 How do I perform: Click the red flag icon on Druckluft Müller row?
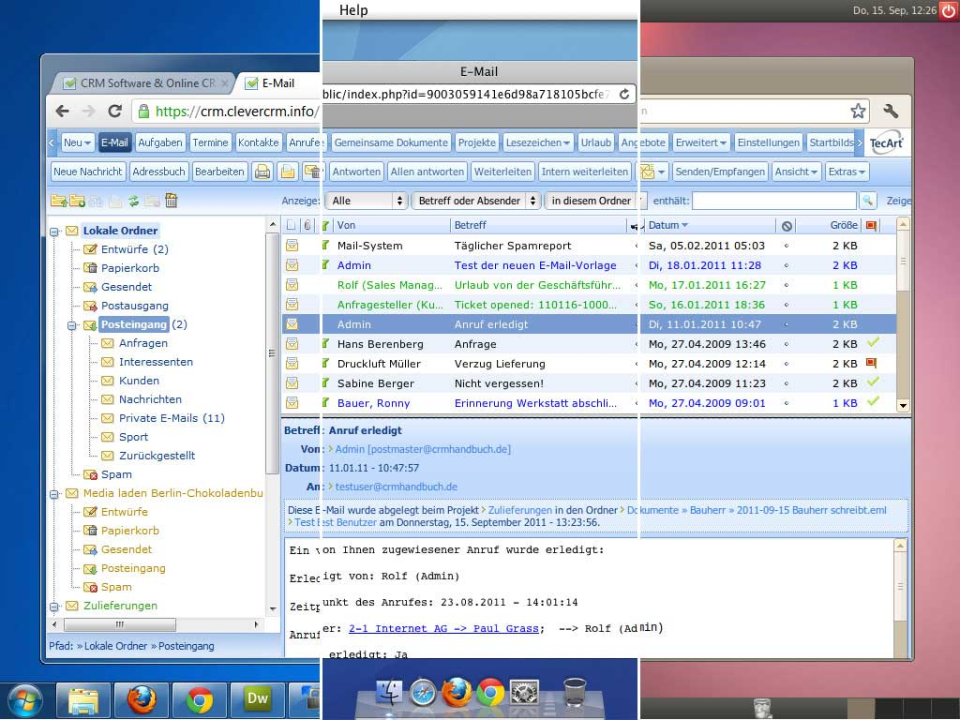(x=871, y=364)
